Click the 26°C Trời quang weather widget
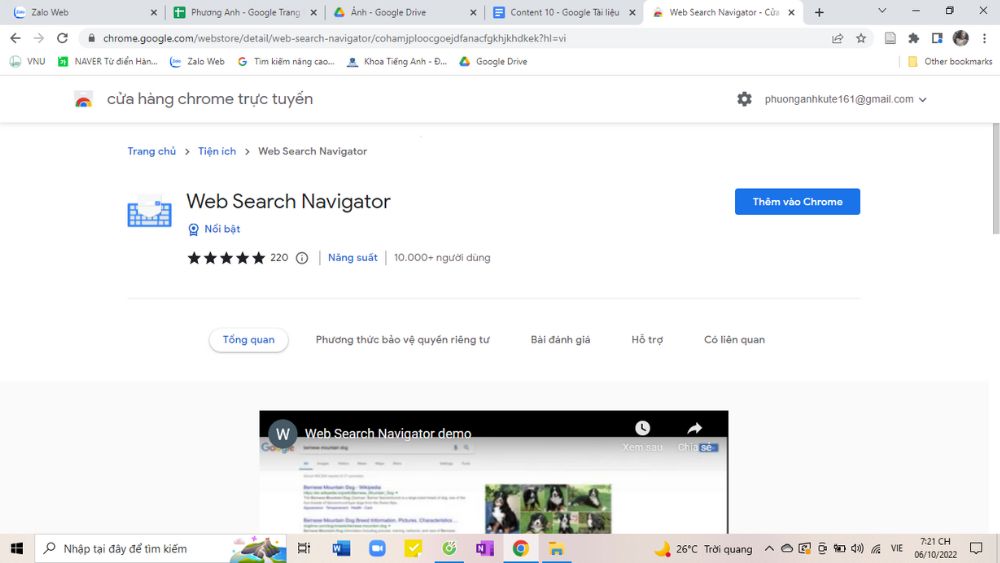Screen dimensions: 1000x563 (x=703, y=548)
